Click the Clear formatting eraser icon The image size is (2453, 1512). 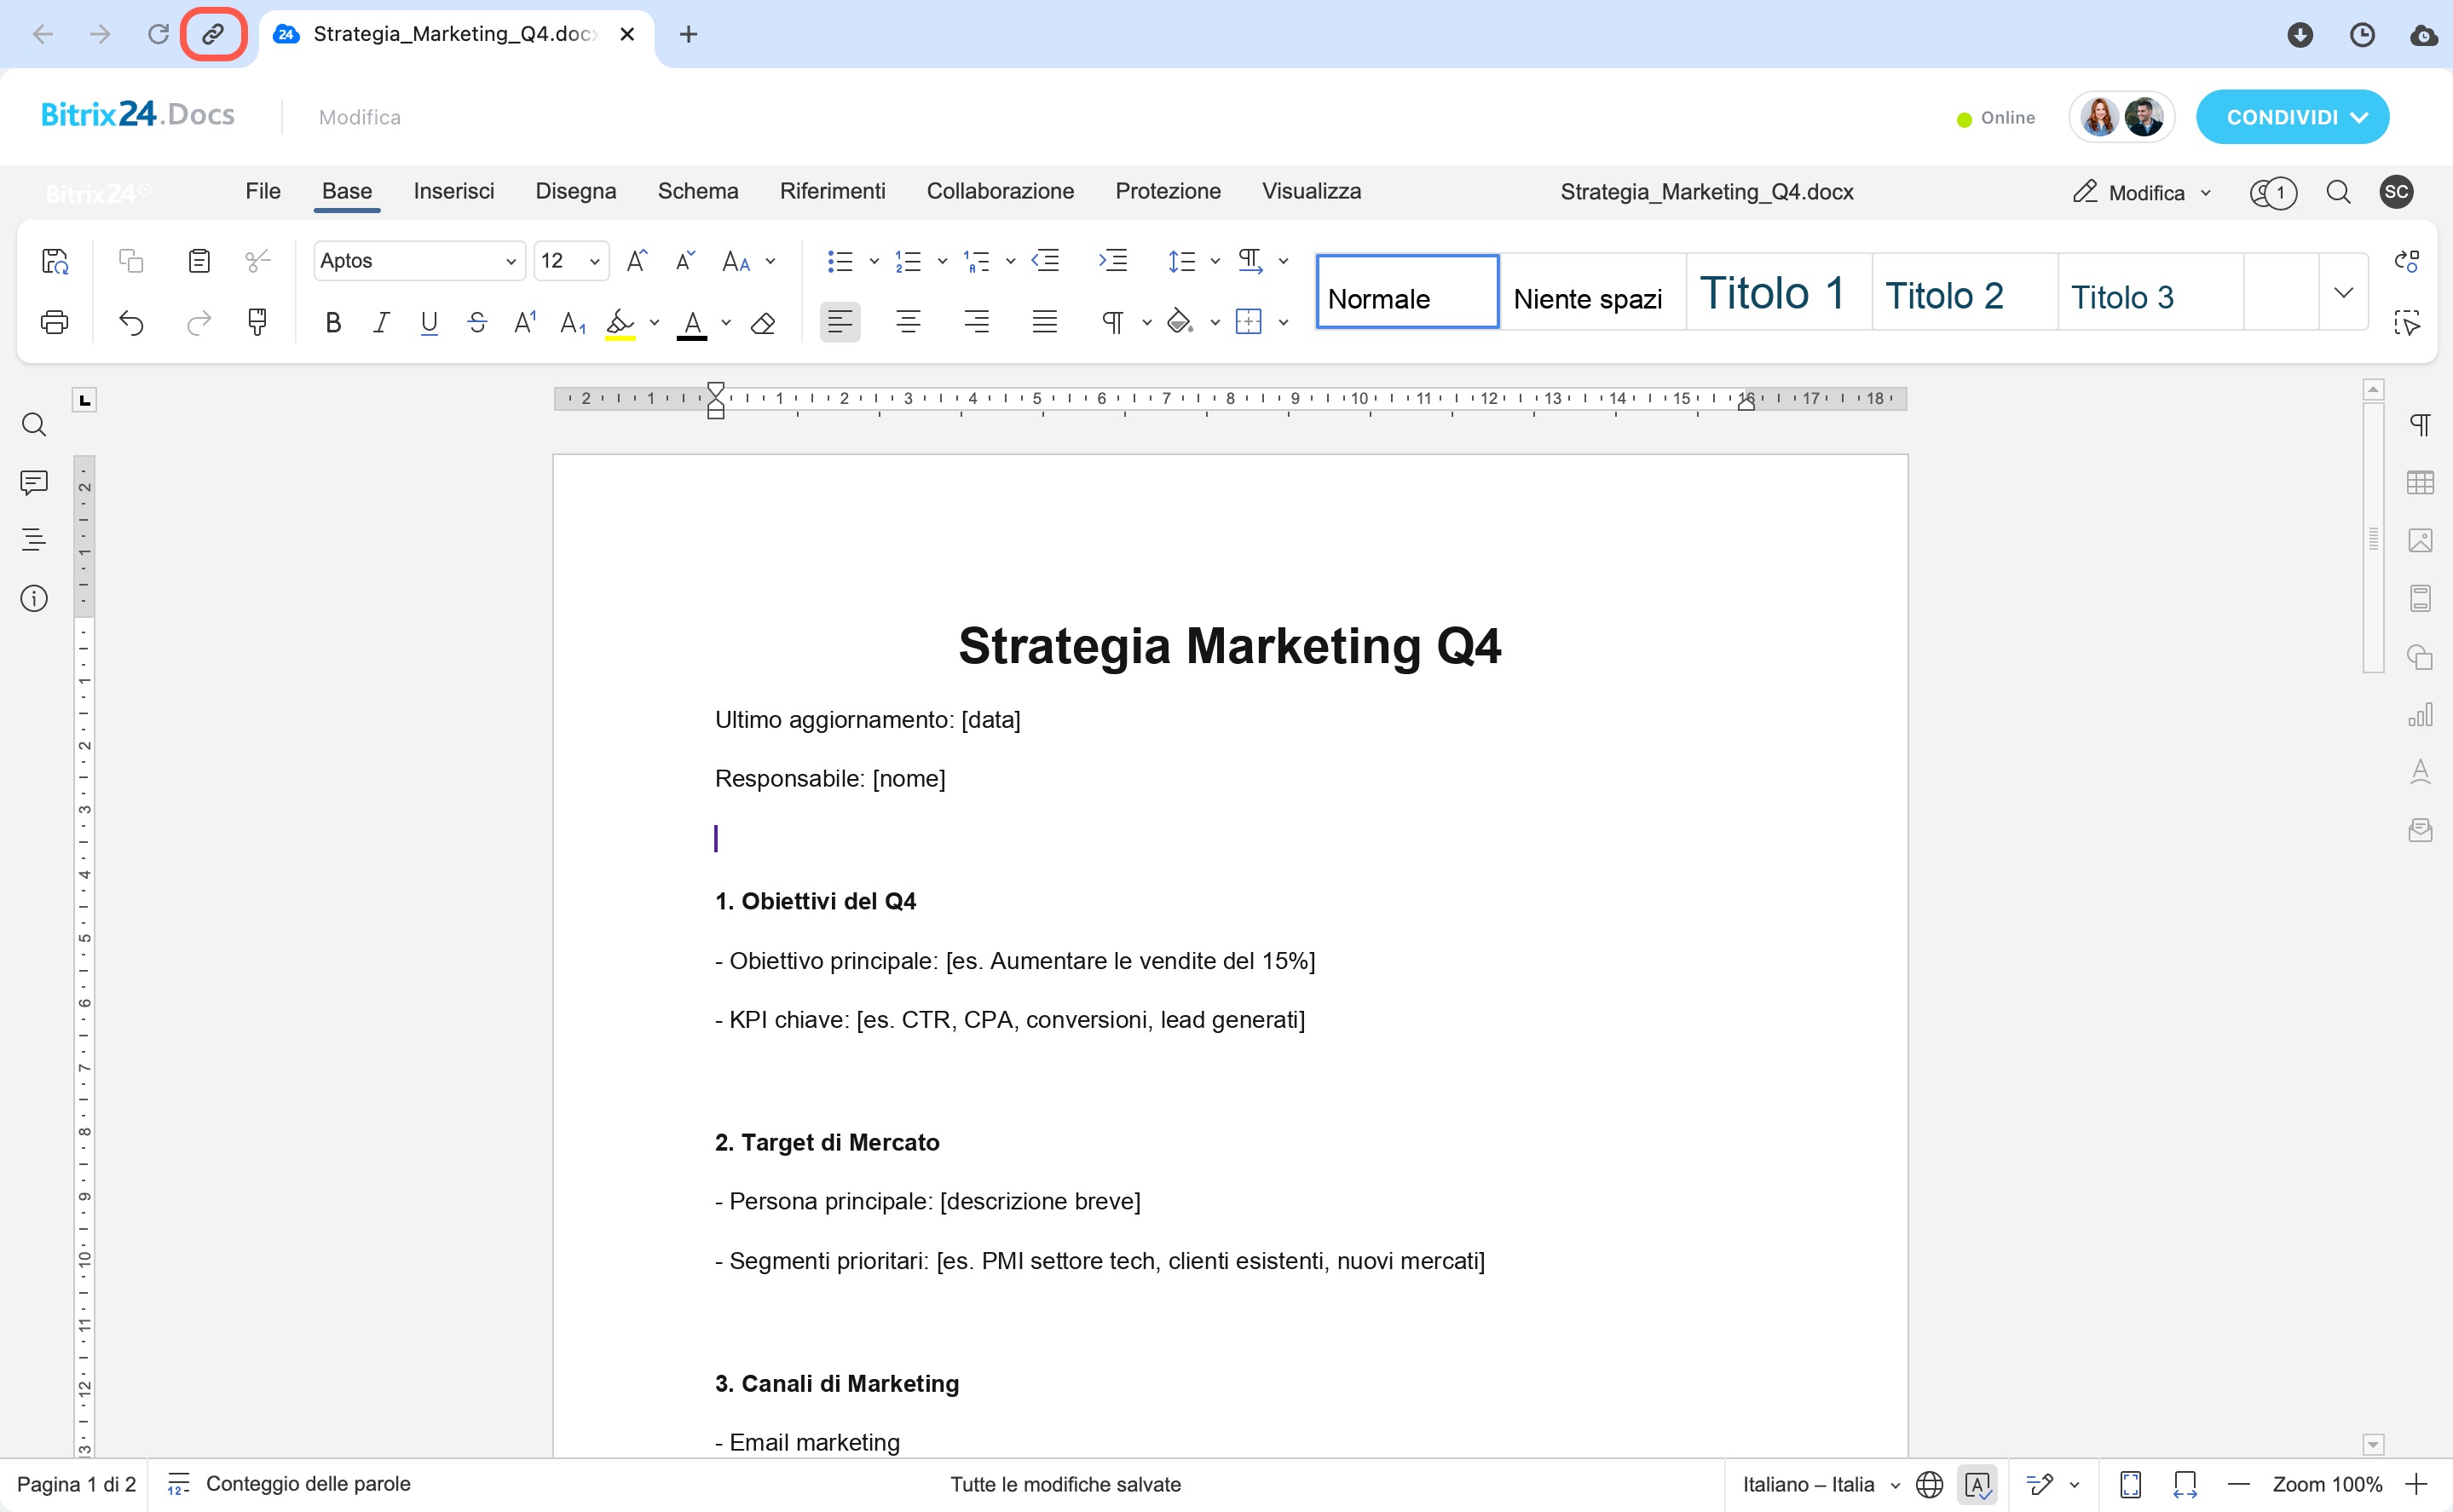tap(763, 323)
